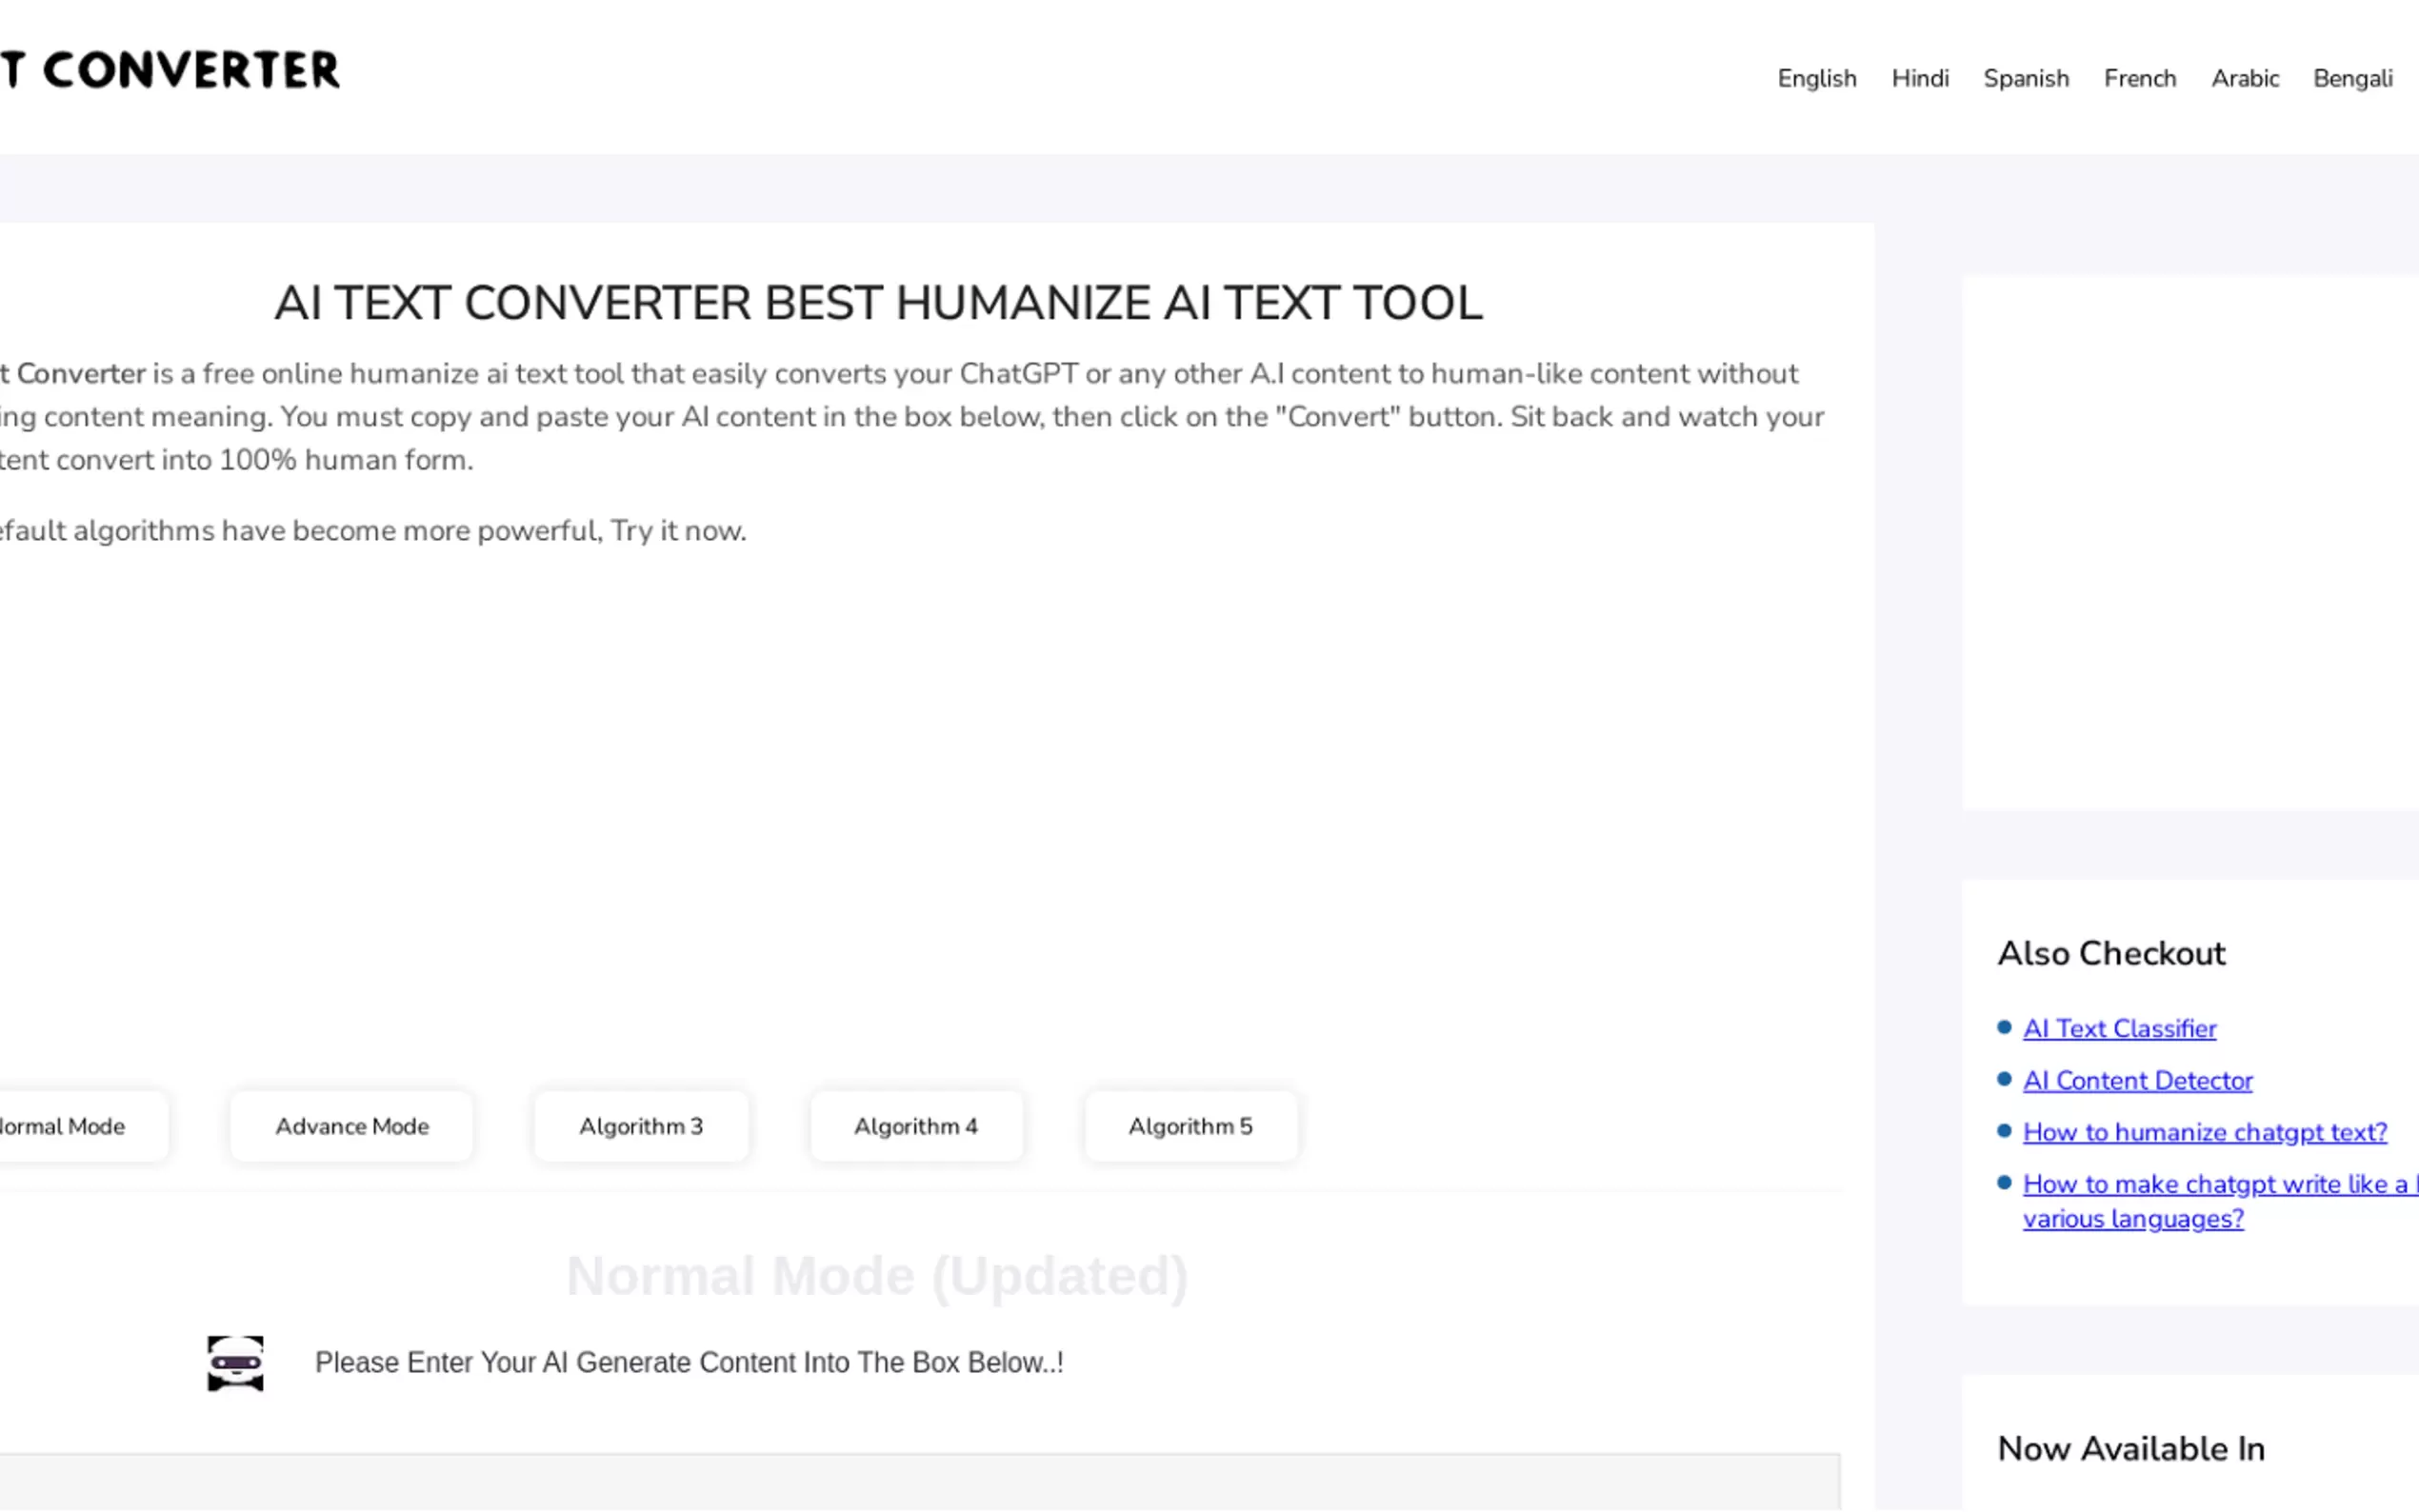Select English language in navigation
2419x1512 pixels.
(1816, 78)
